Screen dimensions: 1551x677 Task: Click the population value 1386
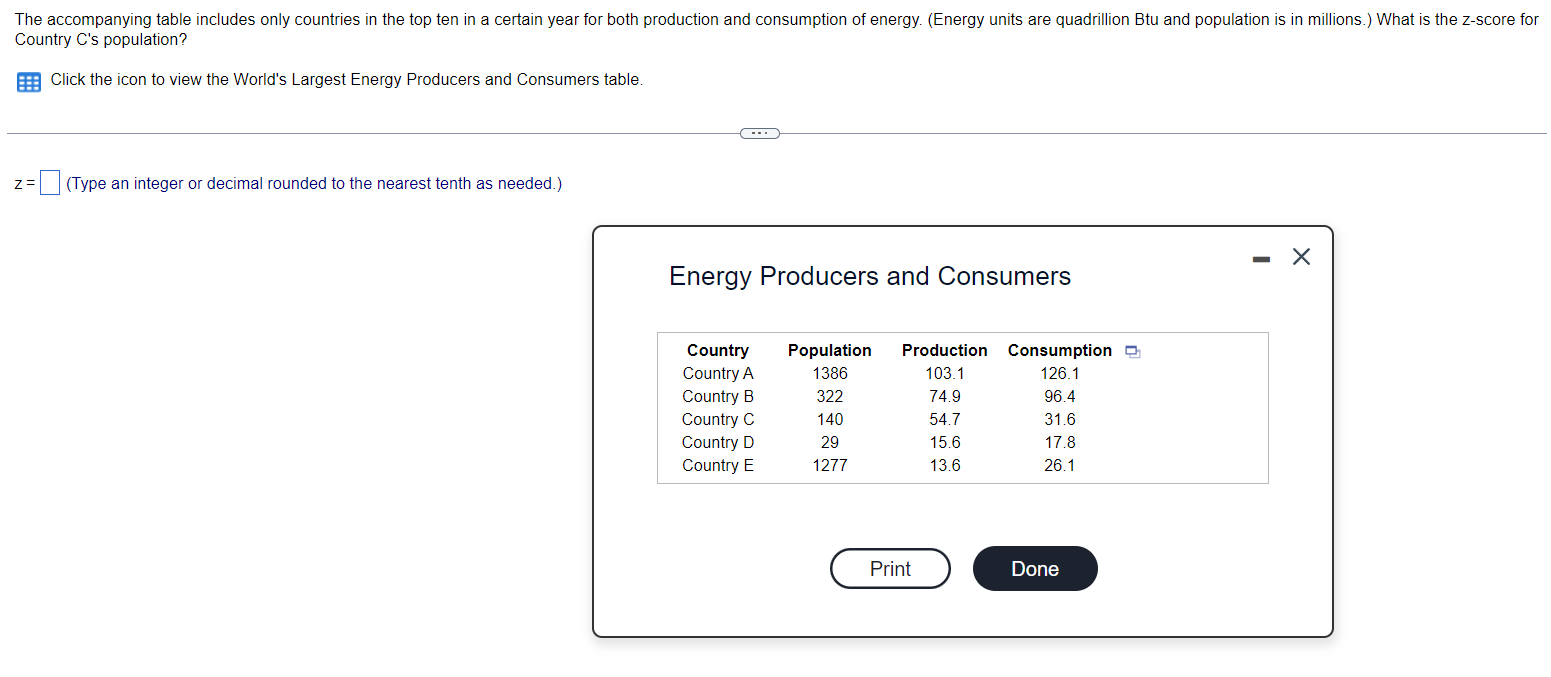click(x=830, y=373)
